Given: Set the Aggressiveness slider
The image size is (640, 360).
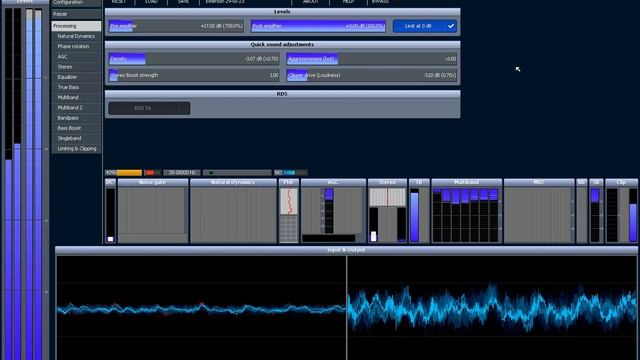Looking at the screenshot, I should pos(371,59).
